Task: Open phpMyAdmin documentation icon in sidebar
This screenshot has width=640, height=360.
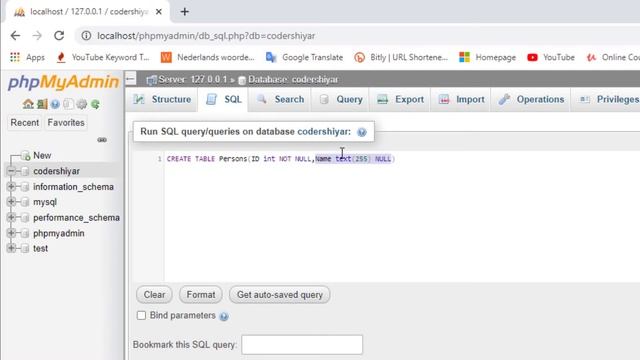Action: 55,104
